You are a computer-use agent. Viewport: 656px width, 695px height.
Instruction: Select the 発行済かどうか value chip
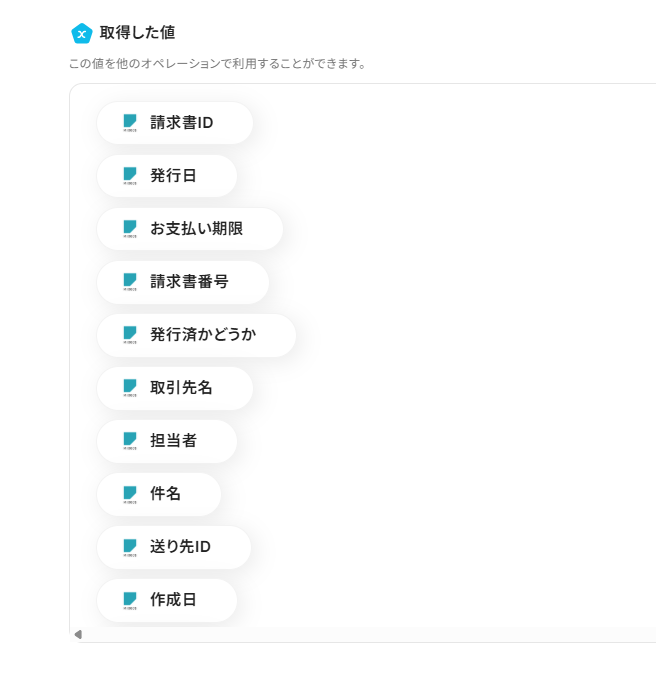[x=203, y=335]
